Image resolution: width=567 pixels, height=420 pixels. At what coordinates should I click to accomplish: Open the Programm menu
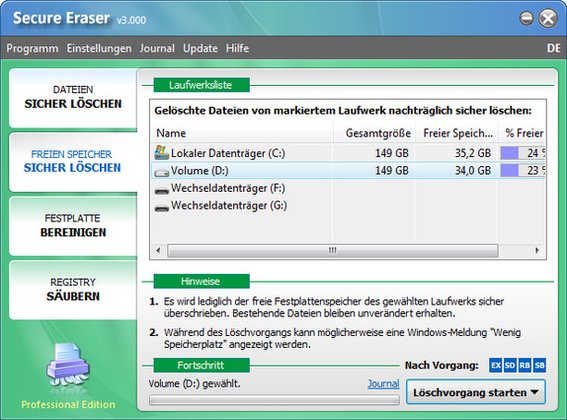point(32,48)
